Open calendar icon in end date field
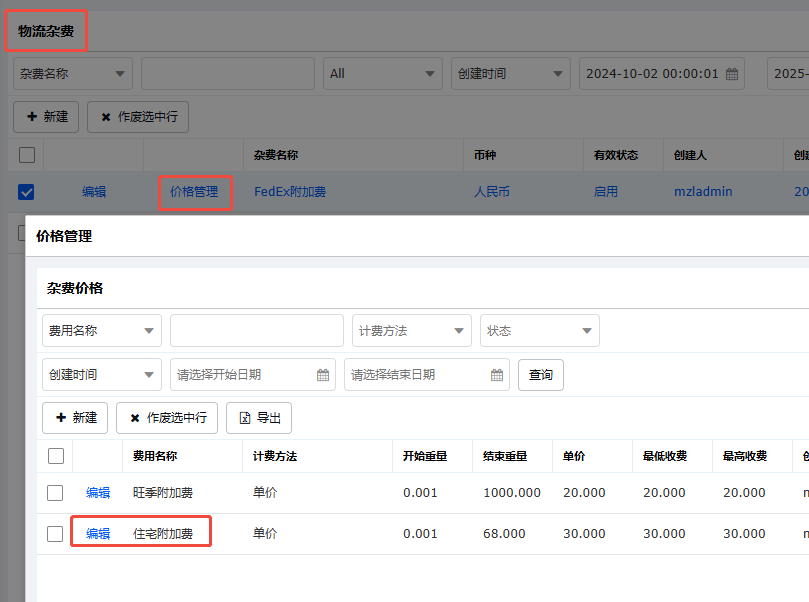Viewport: 809px width, 602px height. tap(497, 375)
